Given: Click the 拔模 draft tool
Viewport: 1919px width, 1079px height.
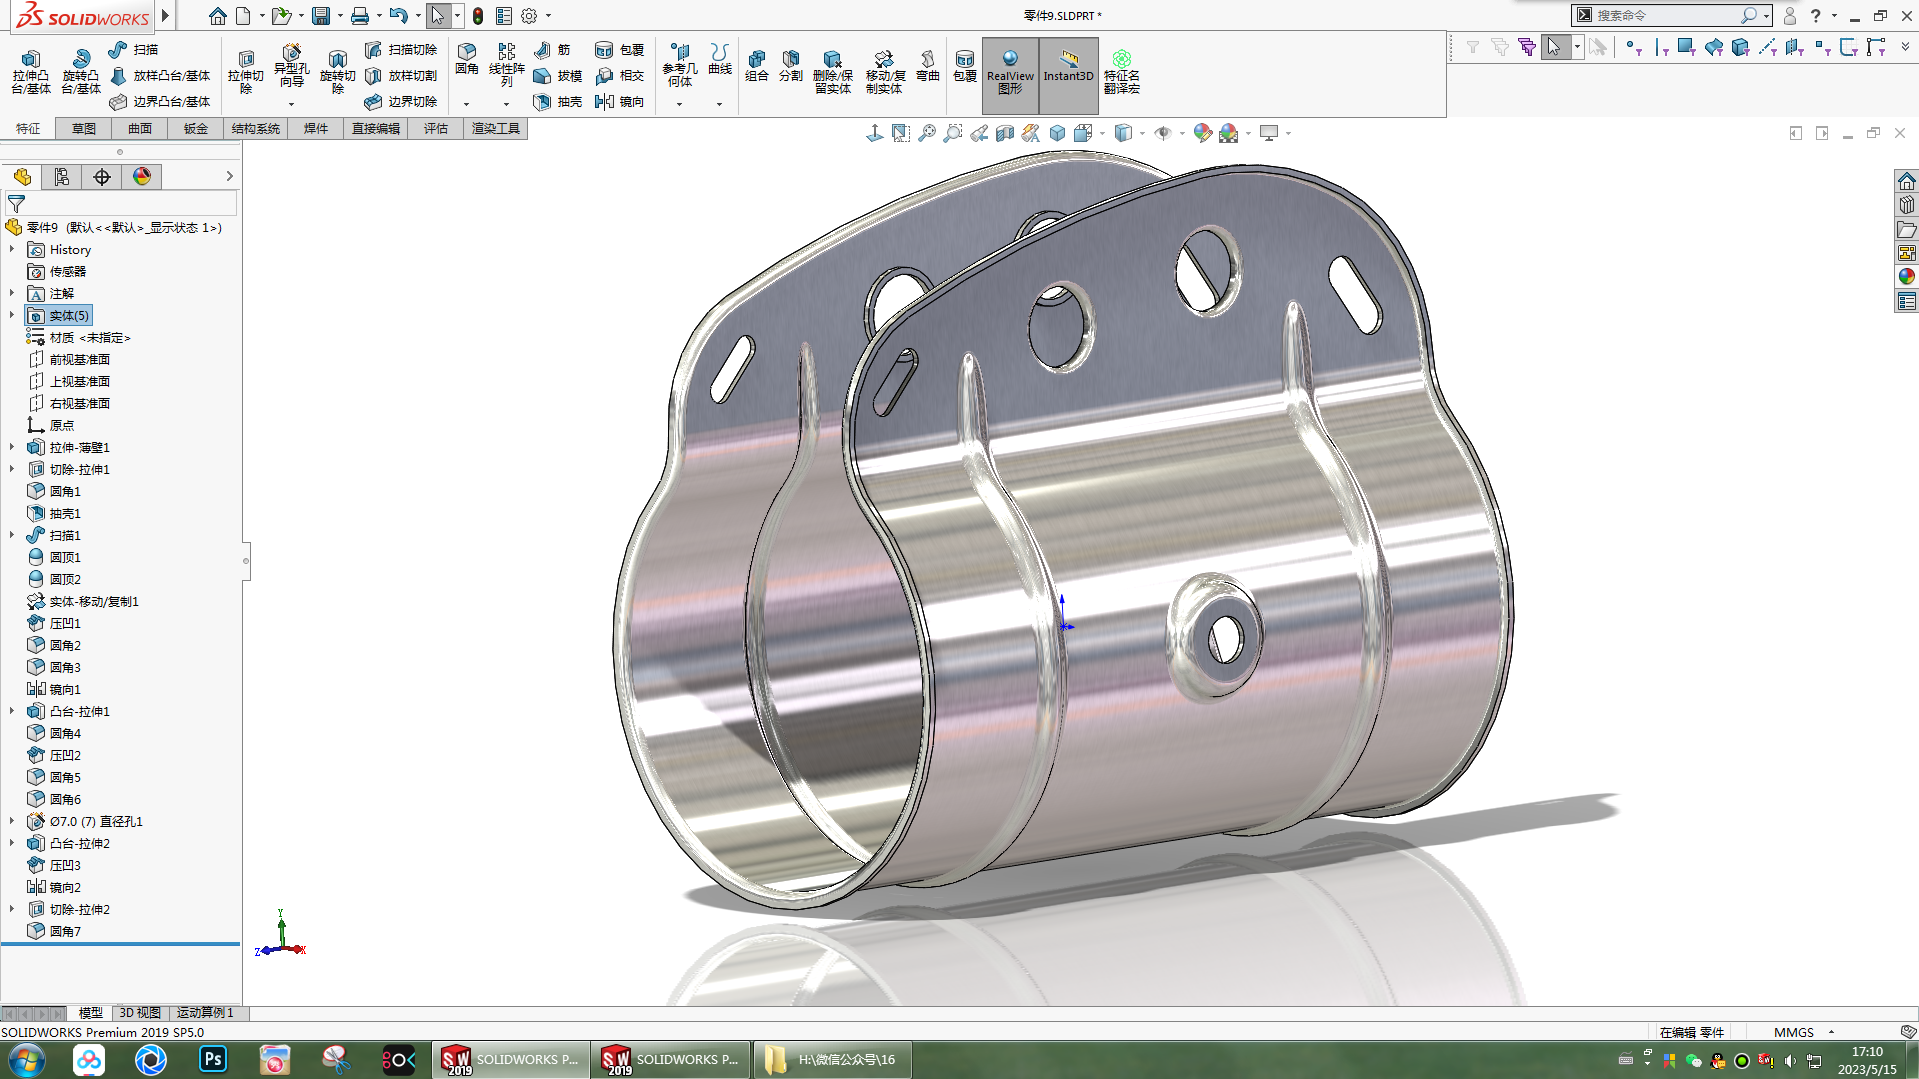Looking at the screenshot, I should click(x=558, y=75).
